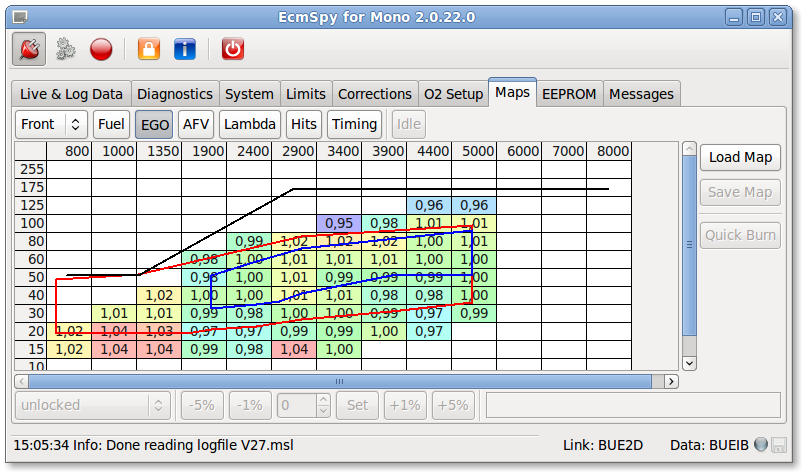This screenshot has width=802, height=472.
Task: Click the red plug connect icon
Action: pos(30,48)
